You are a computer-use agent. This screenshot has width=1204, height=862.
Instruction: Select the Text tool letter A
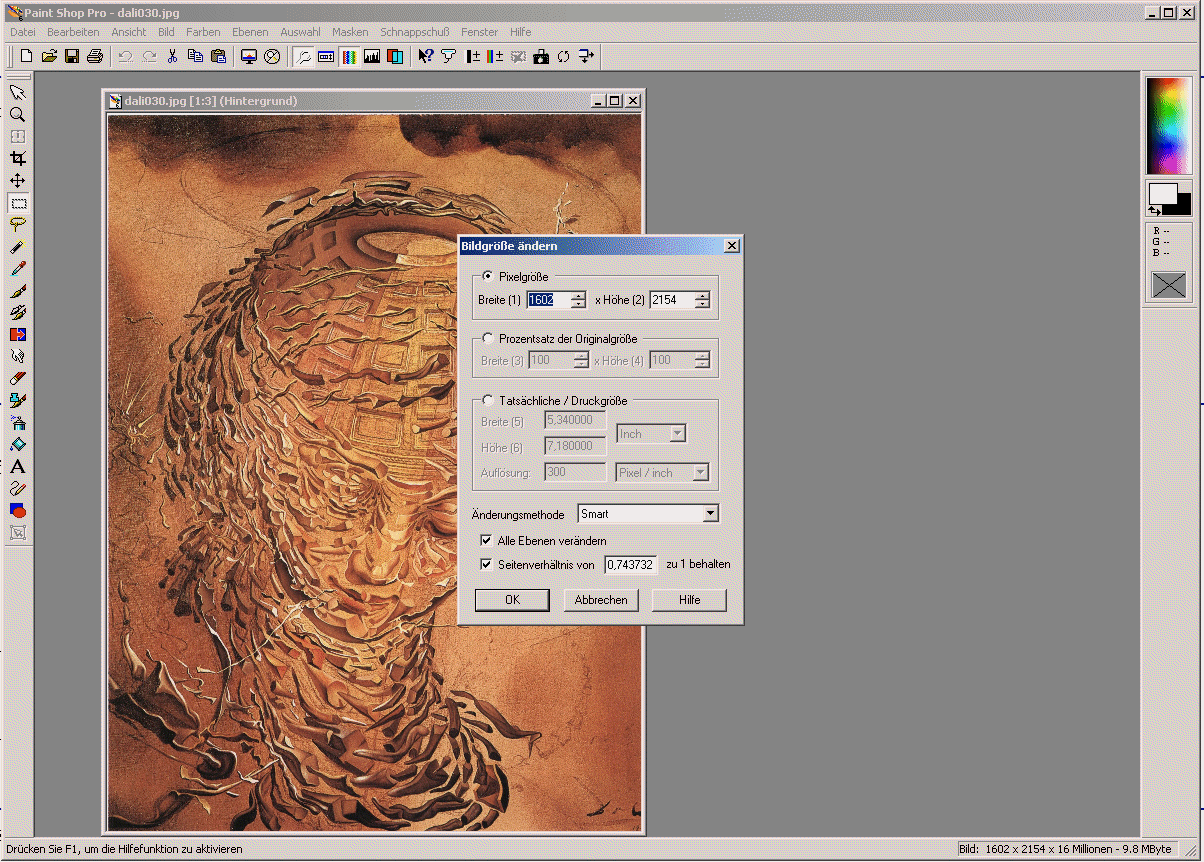coord(17,466)
